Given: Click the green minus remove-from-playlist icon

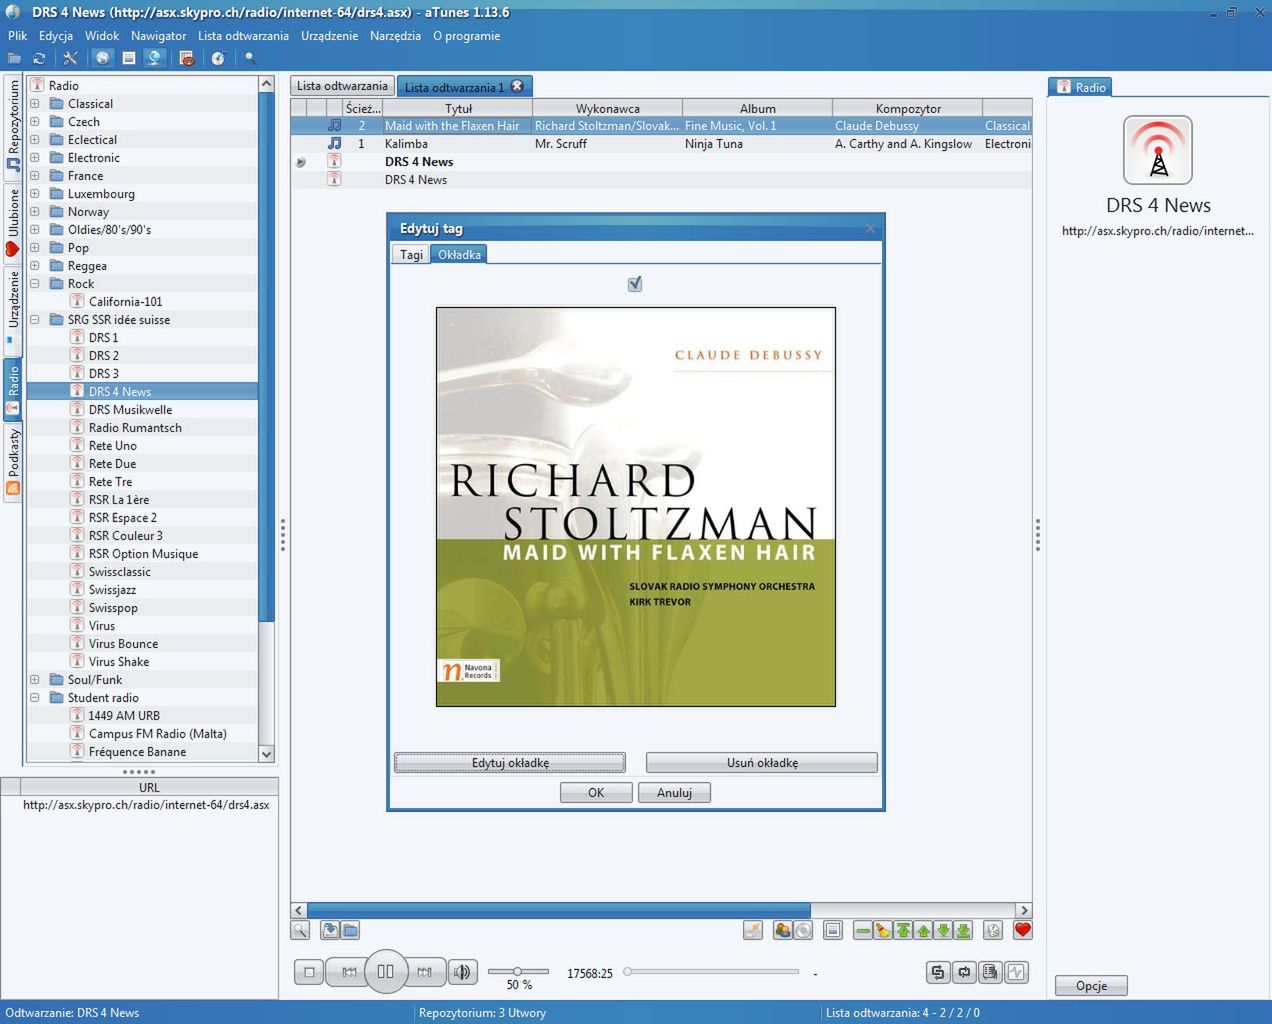Looking at the screenshot, I should [863, 931].
